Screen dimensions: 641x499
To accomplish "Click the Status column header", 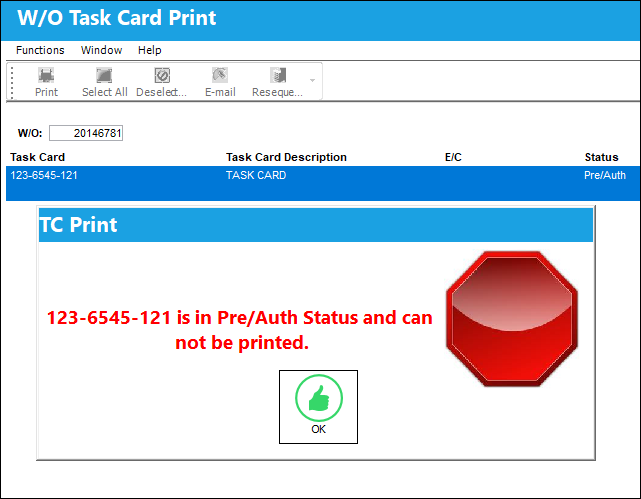I will pyautogui.click(x=601, y=157).
